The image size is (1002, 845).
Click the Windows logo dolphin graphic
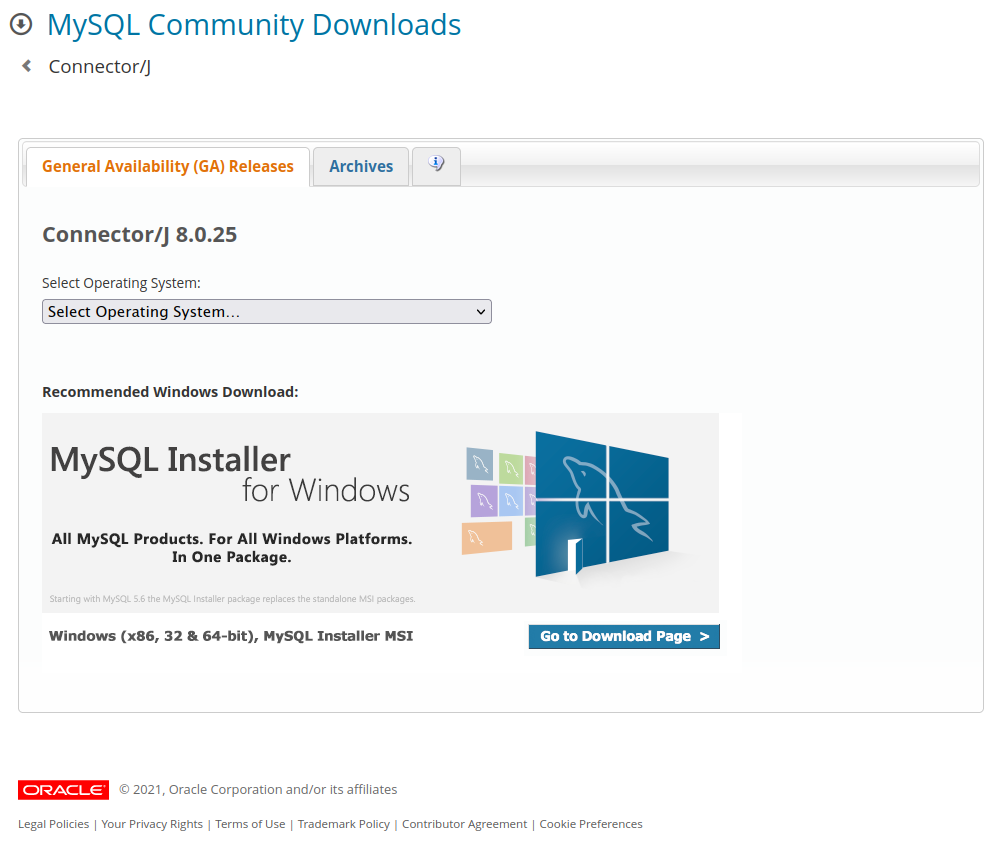[x=600, y=503]
